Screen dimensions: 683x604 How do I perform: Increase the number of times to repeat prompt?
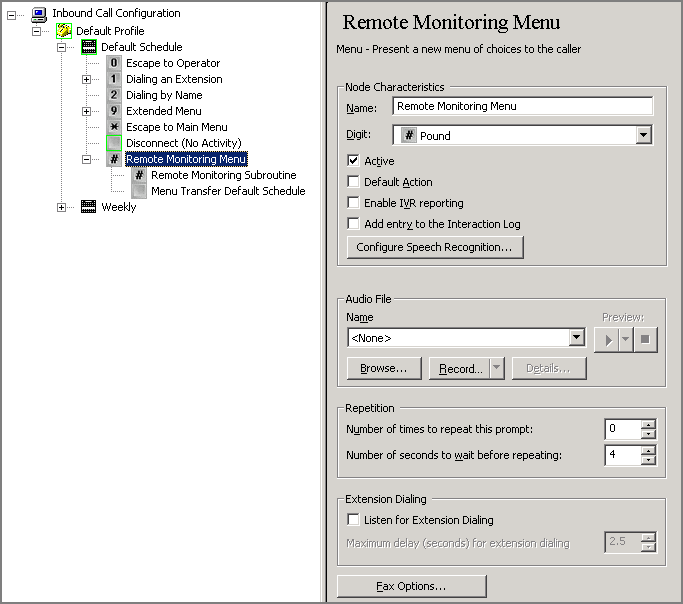click(x=648, y=425)
